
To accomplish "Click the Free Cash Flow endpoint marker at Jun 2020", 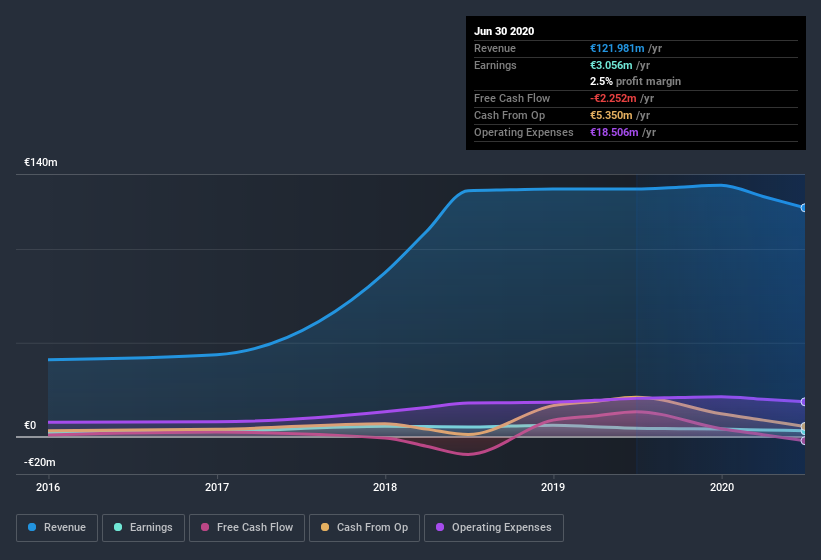I will pyautogui.click(x=803, y=441).
